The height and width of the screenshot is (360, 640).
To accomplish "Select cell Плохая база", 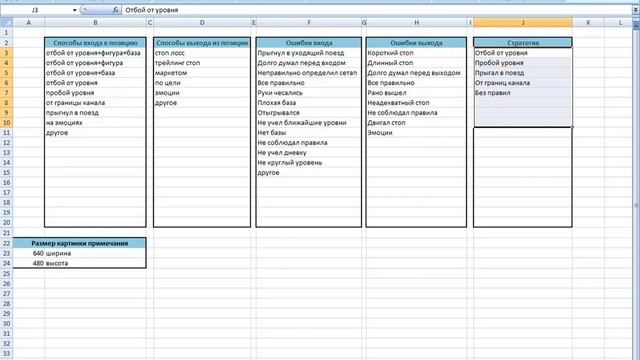I will [309, 103].
